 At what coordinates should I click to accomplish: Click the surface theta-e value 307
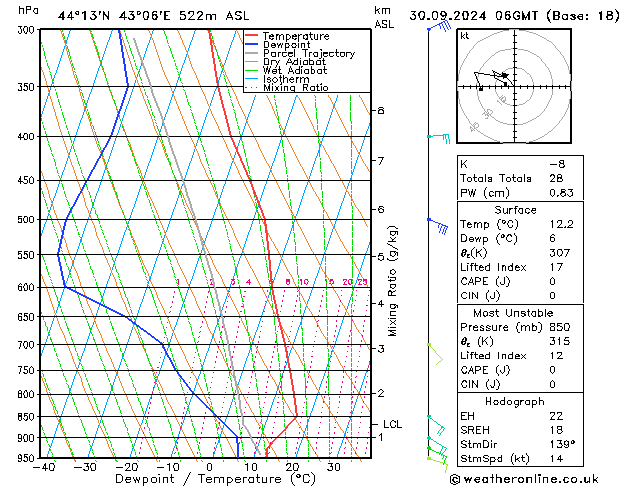pos(560,253)
